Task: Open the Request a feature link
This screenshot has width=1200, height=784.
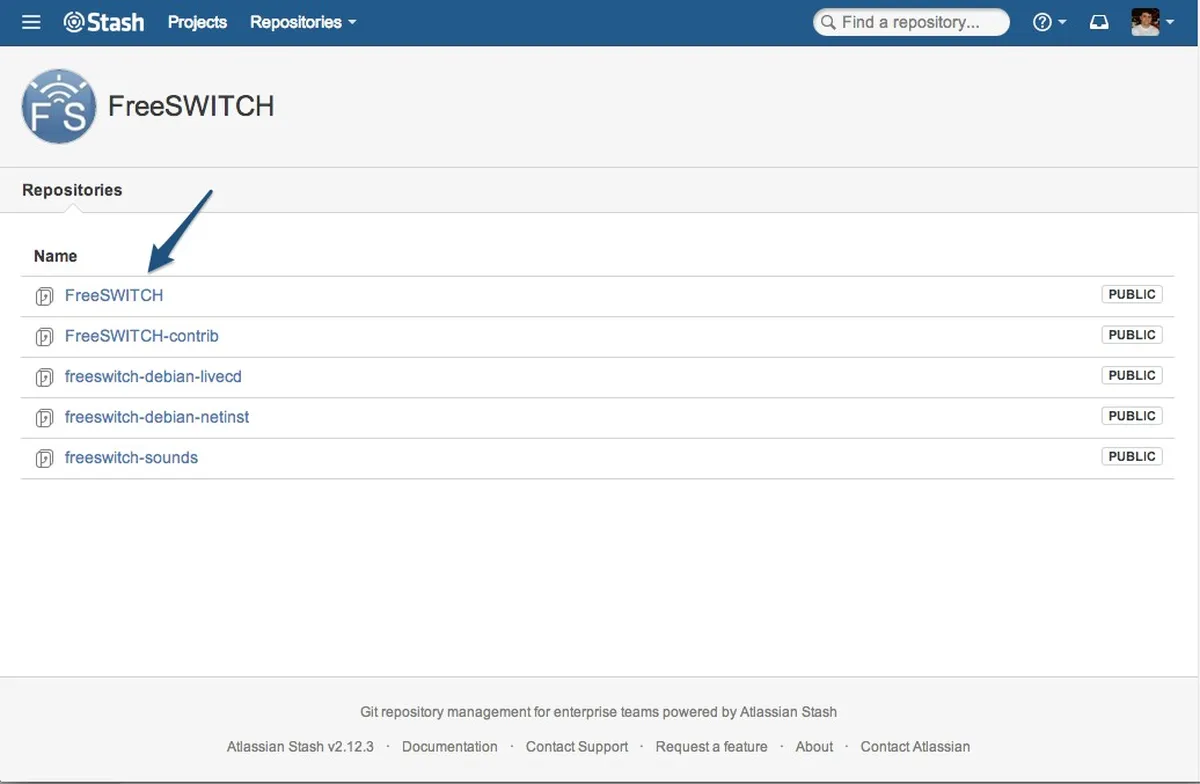Action: point(711,746)
